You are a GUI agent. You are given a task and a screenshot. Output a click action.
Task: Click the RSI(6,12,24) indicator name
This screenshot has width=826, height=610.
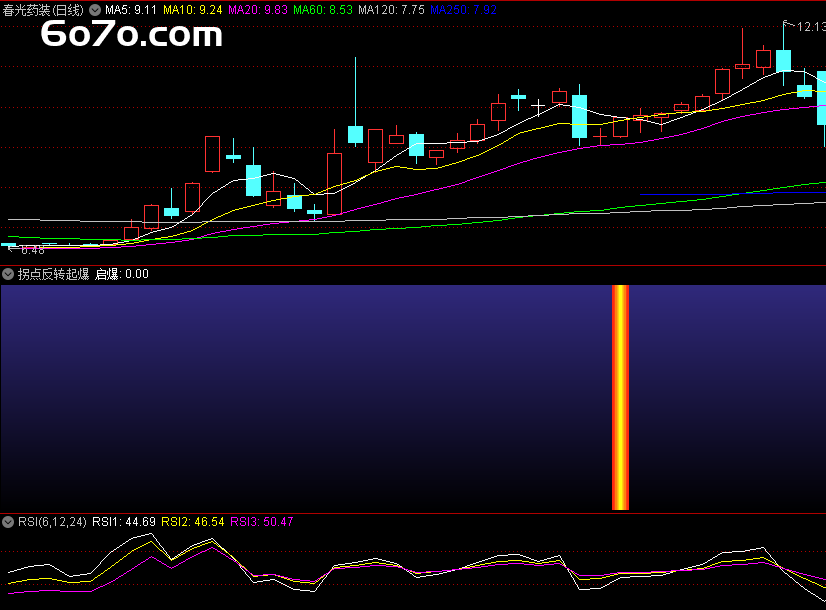coord(52,522)
